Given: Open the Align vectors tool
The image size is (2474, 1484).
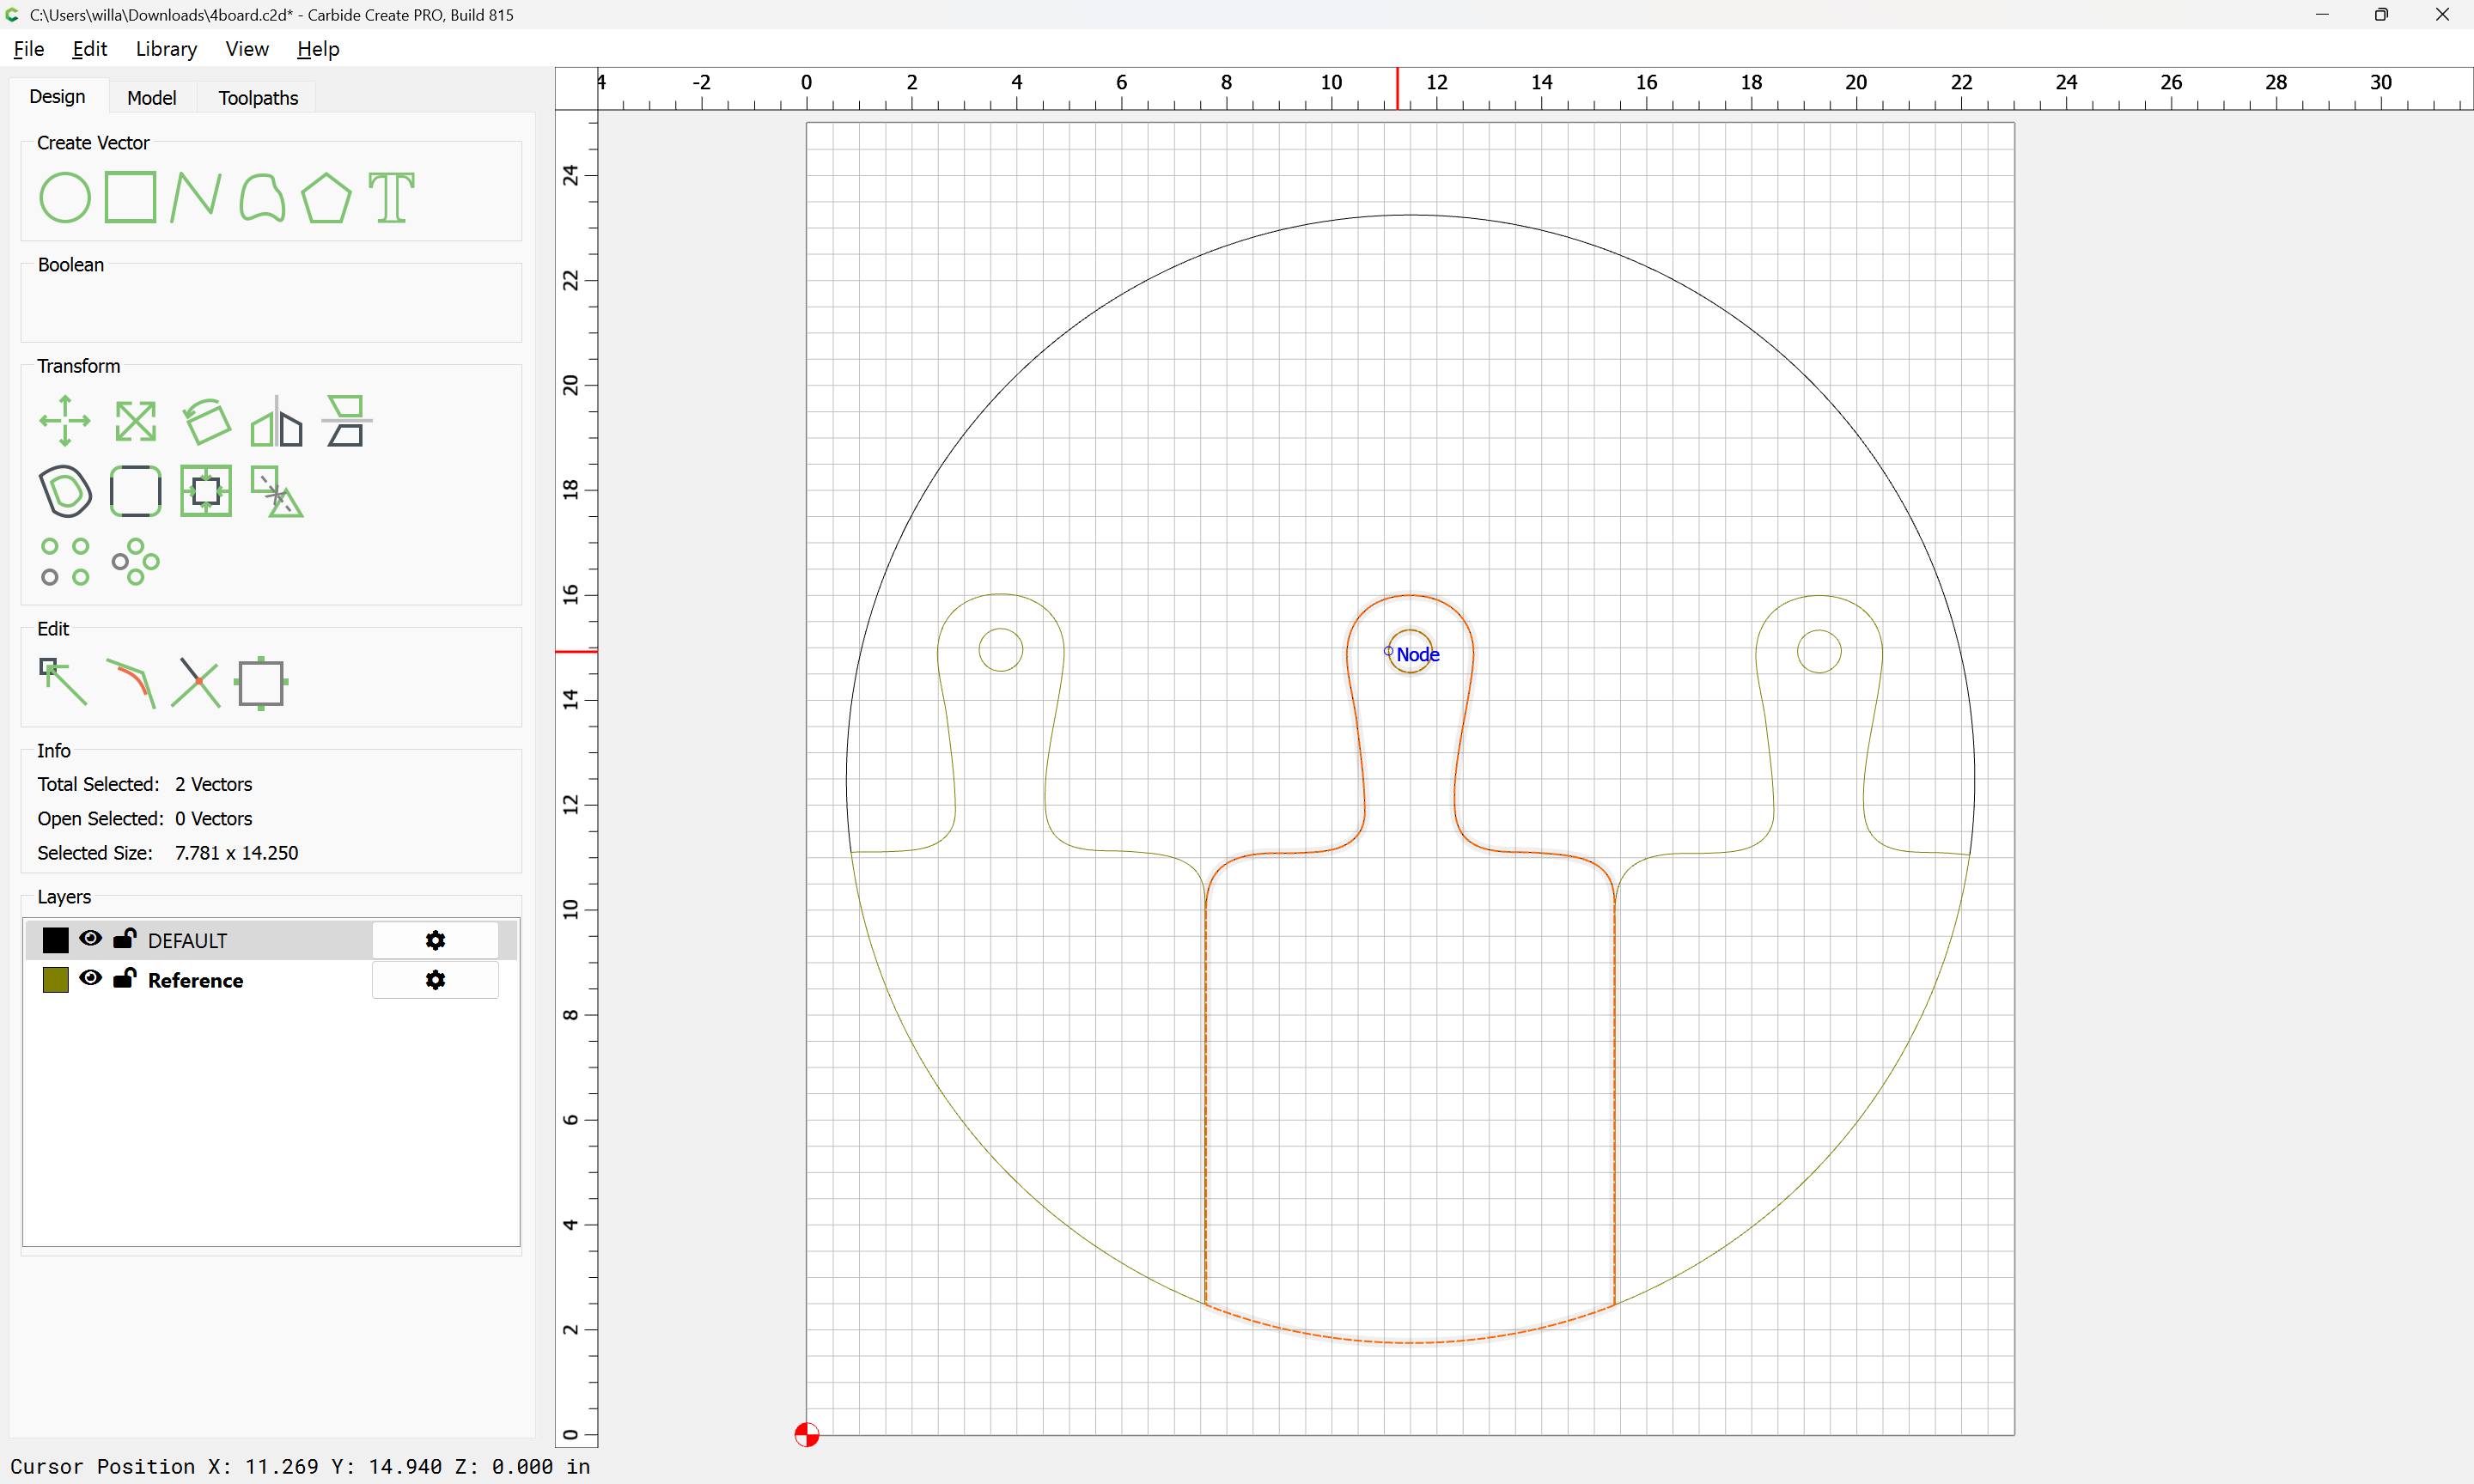Looking at the screenshot, I should tap(347, 421).
